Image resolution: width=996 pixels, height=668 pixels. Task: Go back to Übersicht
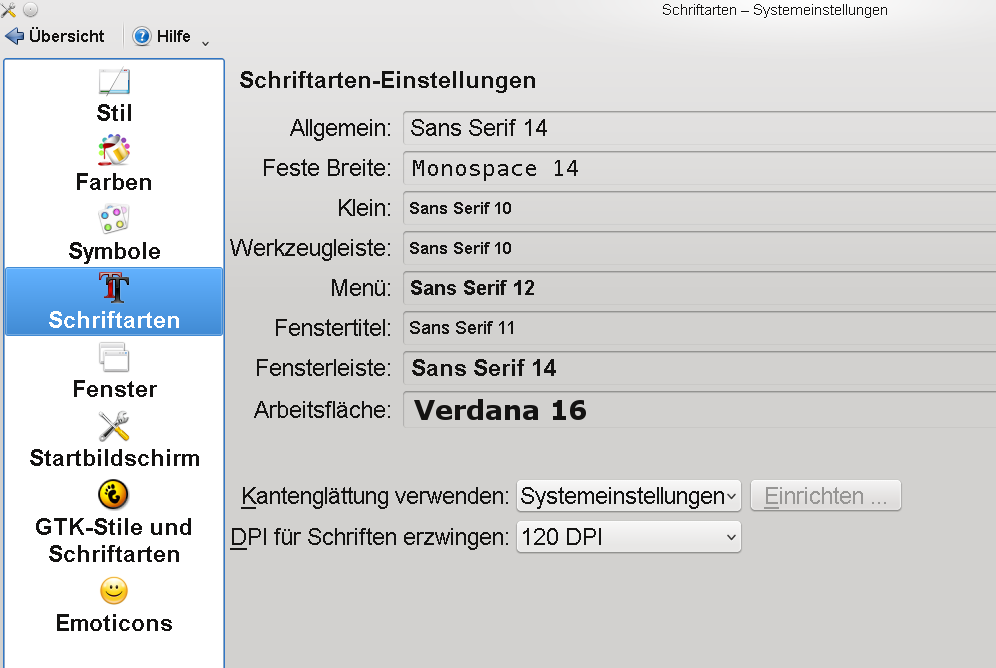tap(56, 36)
